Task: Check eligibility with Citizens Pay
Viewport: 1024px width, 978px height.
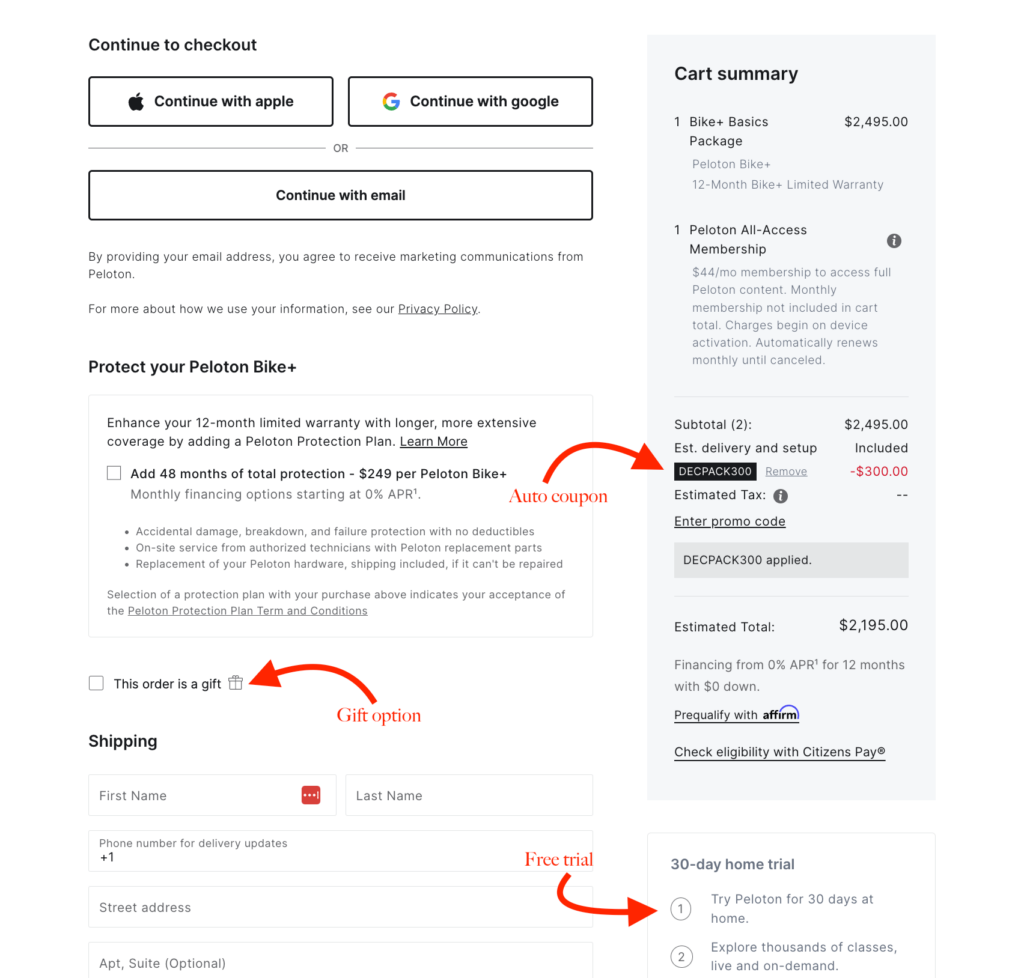Action: (779, 752)
